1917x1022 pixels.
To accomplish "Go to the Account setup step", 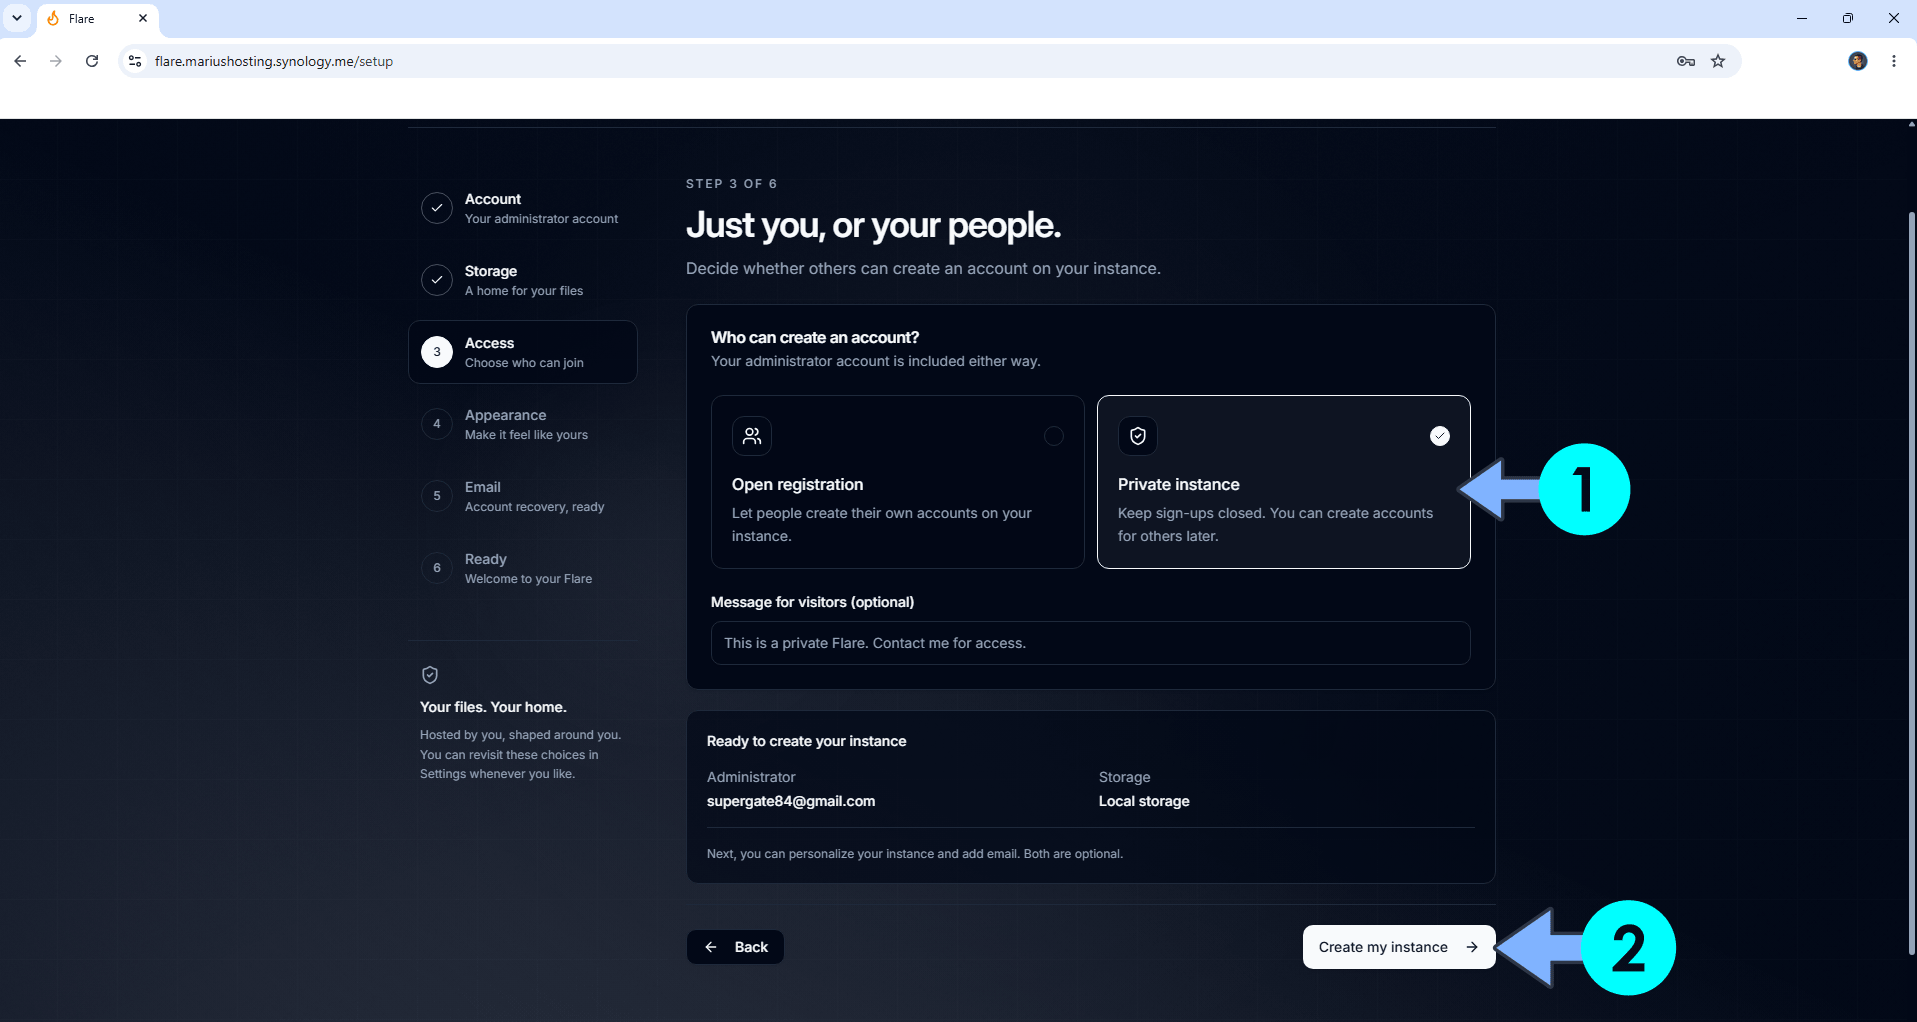I will [x=523, y=208].
